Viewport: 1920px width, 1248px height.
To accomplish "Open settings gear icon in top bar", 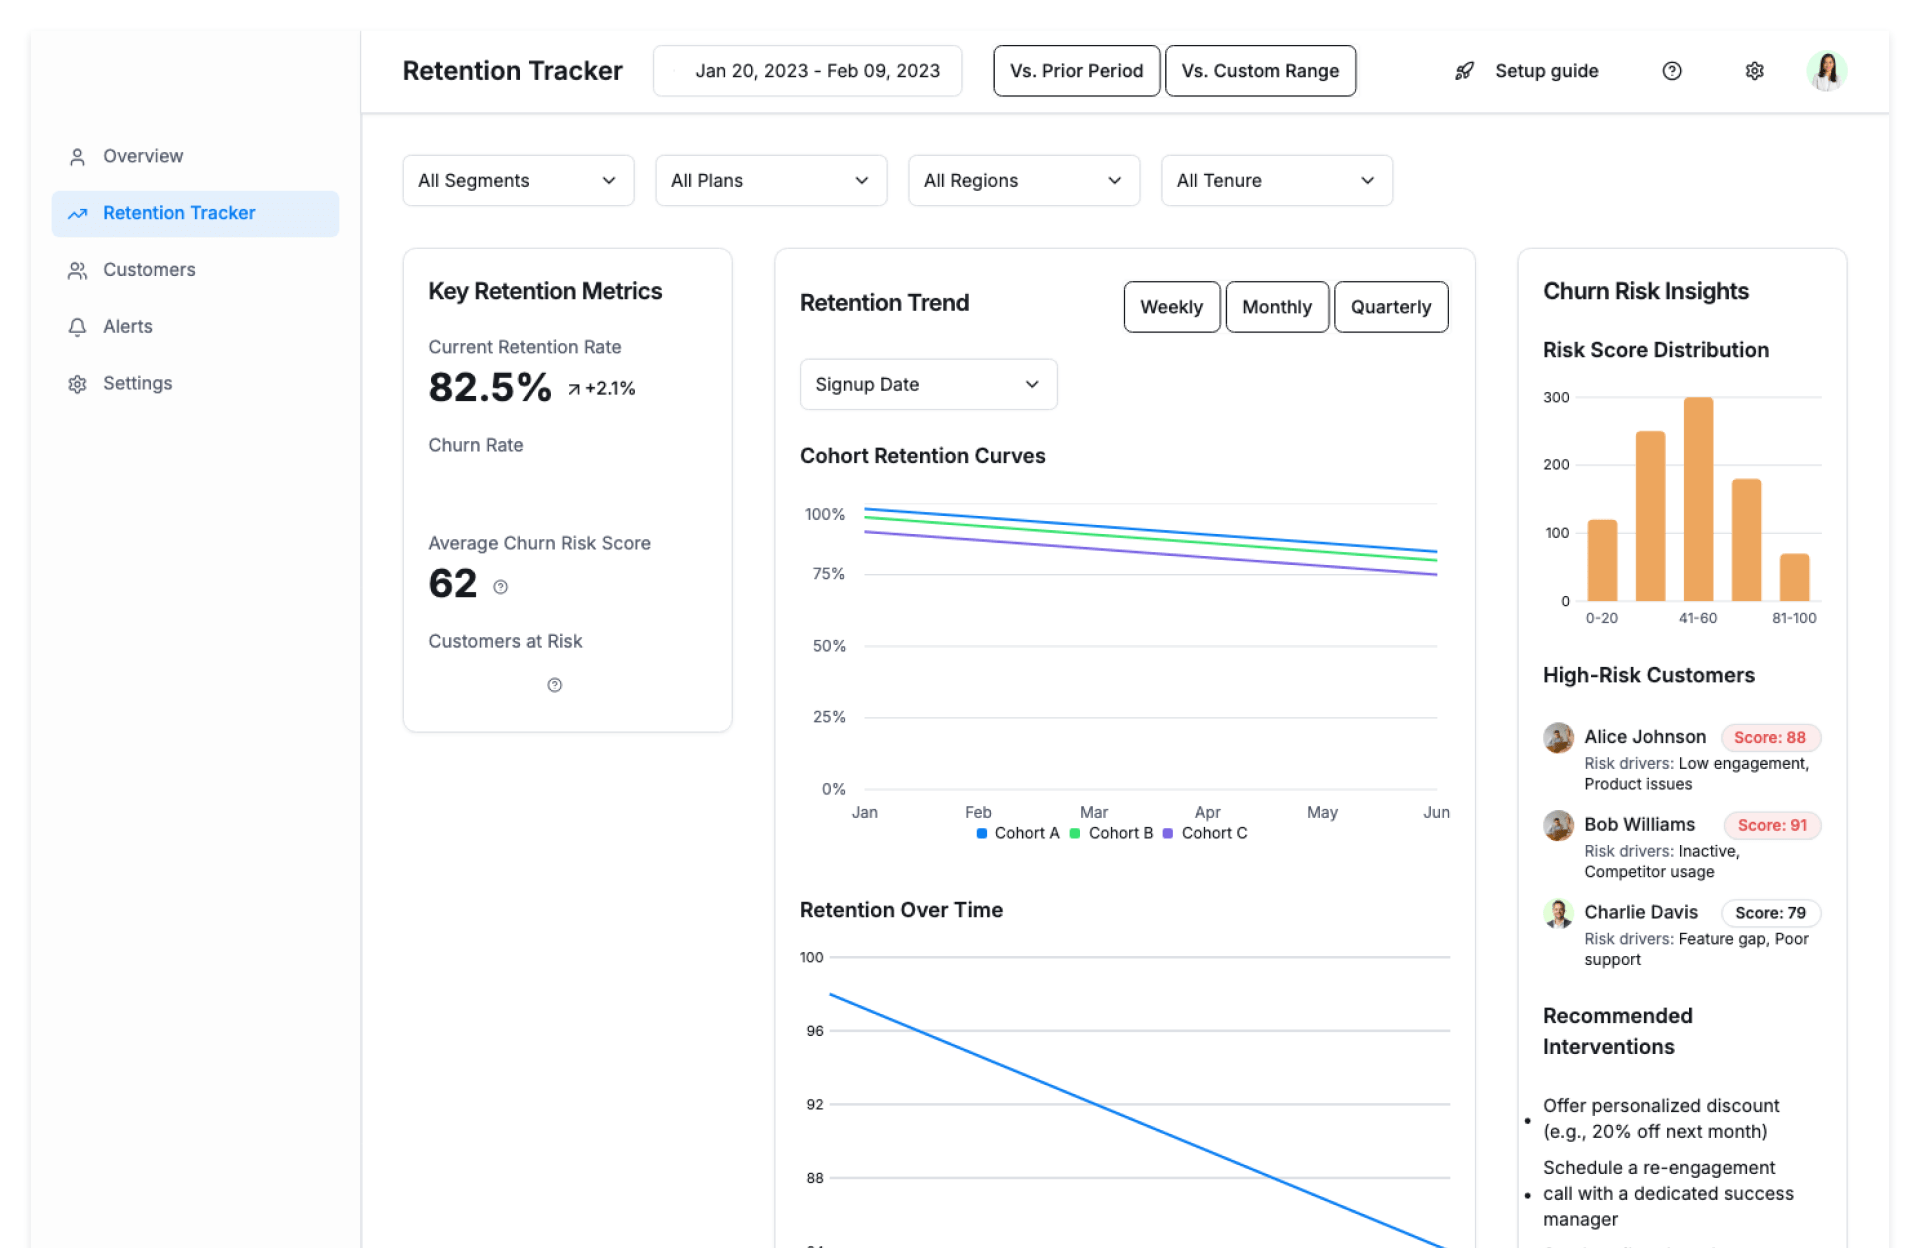I will click(x=1754, y=71).
